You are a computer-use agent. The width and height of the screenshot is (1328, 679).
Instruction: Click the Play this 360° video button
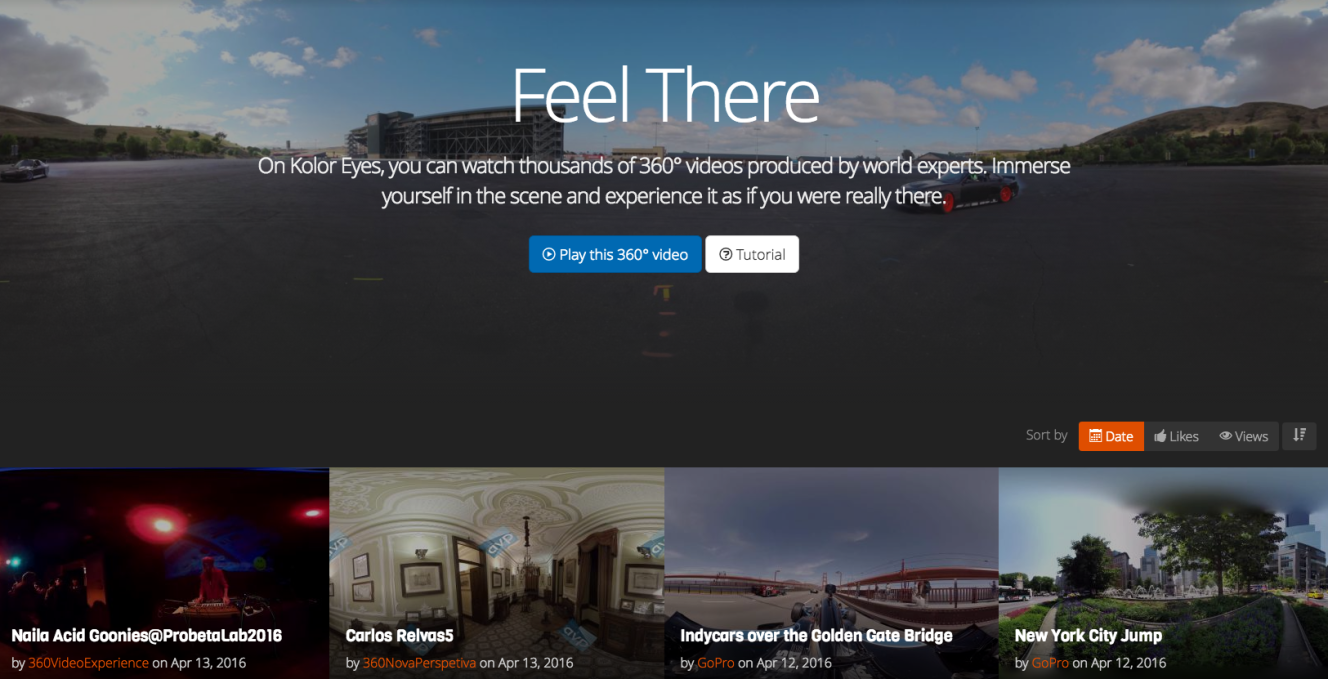point(615,254)
